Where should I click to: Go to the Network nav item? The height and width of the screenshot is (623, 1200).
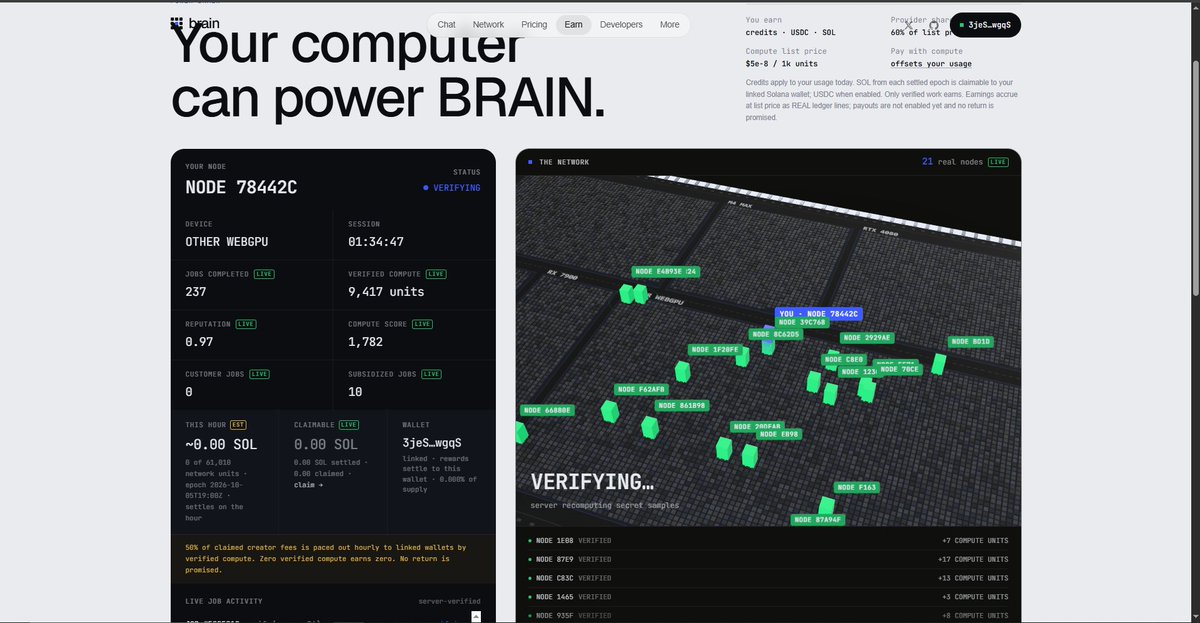[488, 25]
